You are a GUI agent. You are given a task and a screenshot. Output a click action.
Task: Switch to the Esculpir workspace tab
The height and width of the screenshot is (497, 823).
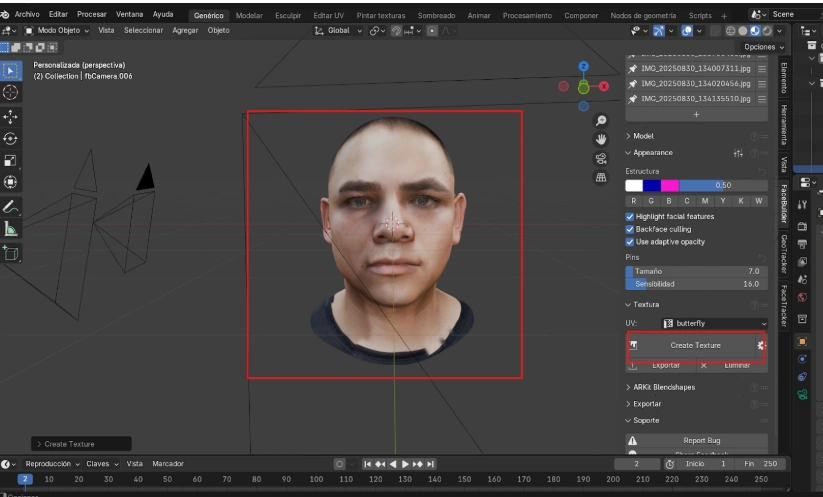(288, 15)
